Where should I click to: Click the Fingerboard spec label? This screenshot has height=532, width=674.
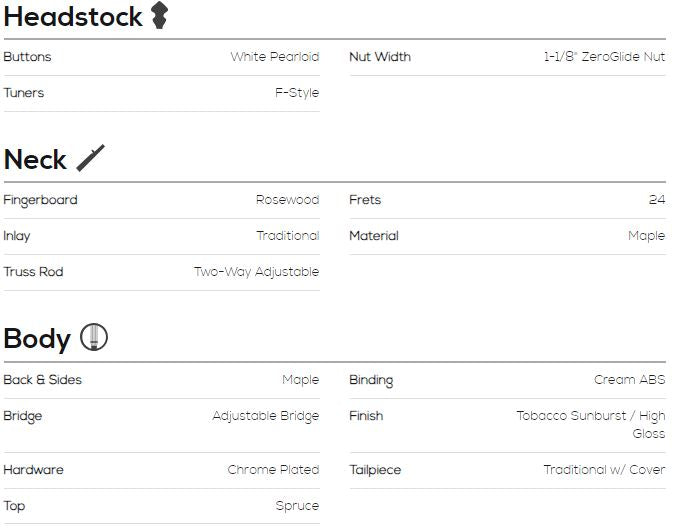tap(40, 201)
